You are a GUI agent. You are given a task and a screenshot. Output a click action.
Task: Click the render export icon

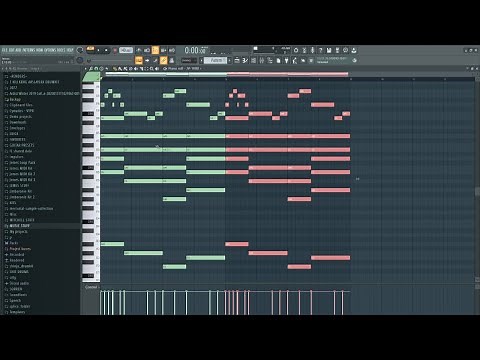pyautogui.click(x=337, y=50)
